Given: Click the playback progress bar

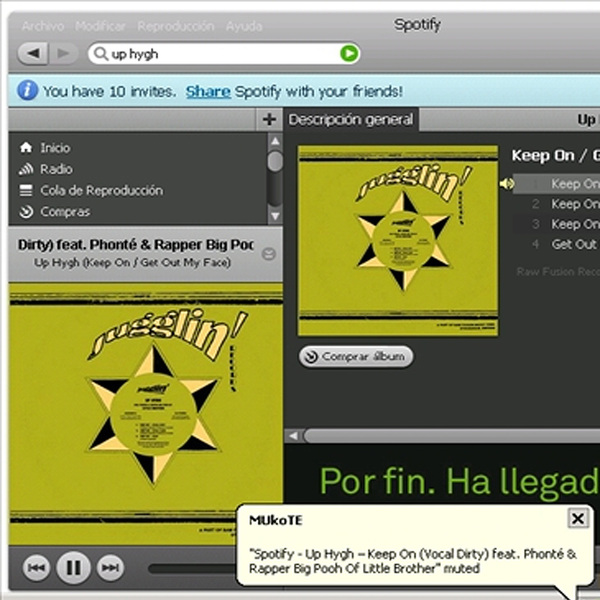Looking at the screenshot, I should (191, 569).
